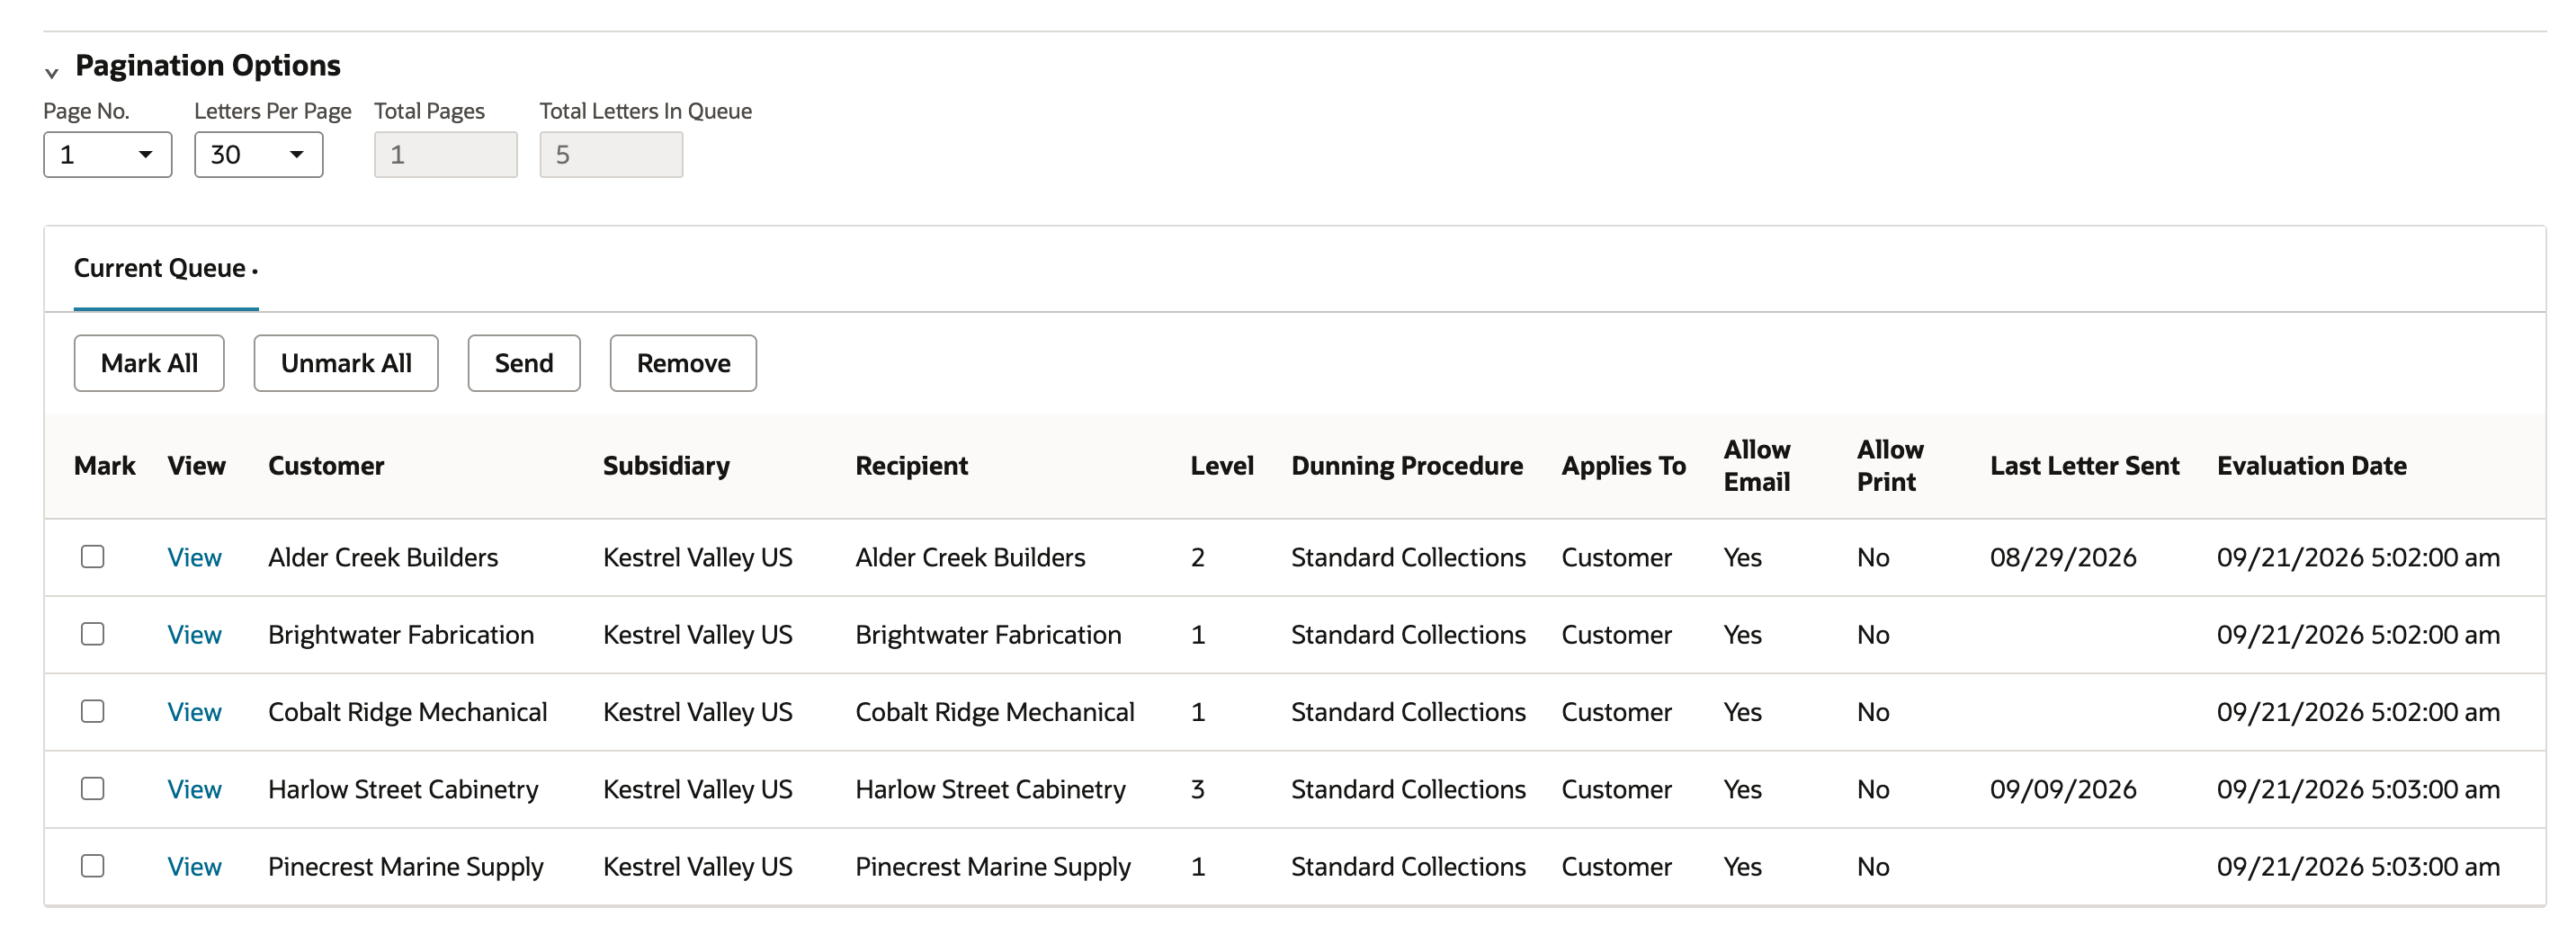This screenshot has width=2576, height=935.
Task: Click the View column header
Action: tap(196, 466)
